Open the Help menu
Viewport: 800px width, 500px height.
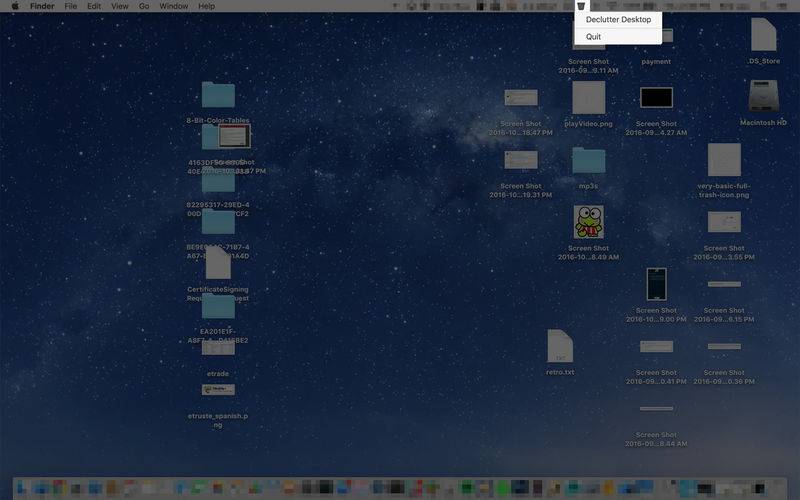pyautogui.click(x=206, y=6)
